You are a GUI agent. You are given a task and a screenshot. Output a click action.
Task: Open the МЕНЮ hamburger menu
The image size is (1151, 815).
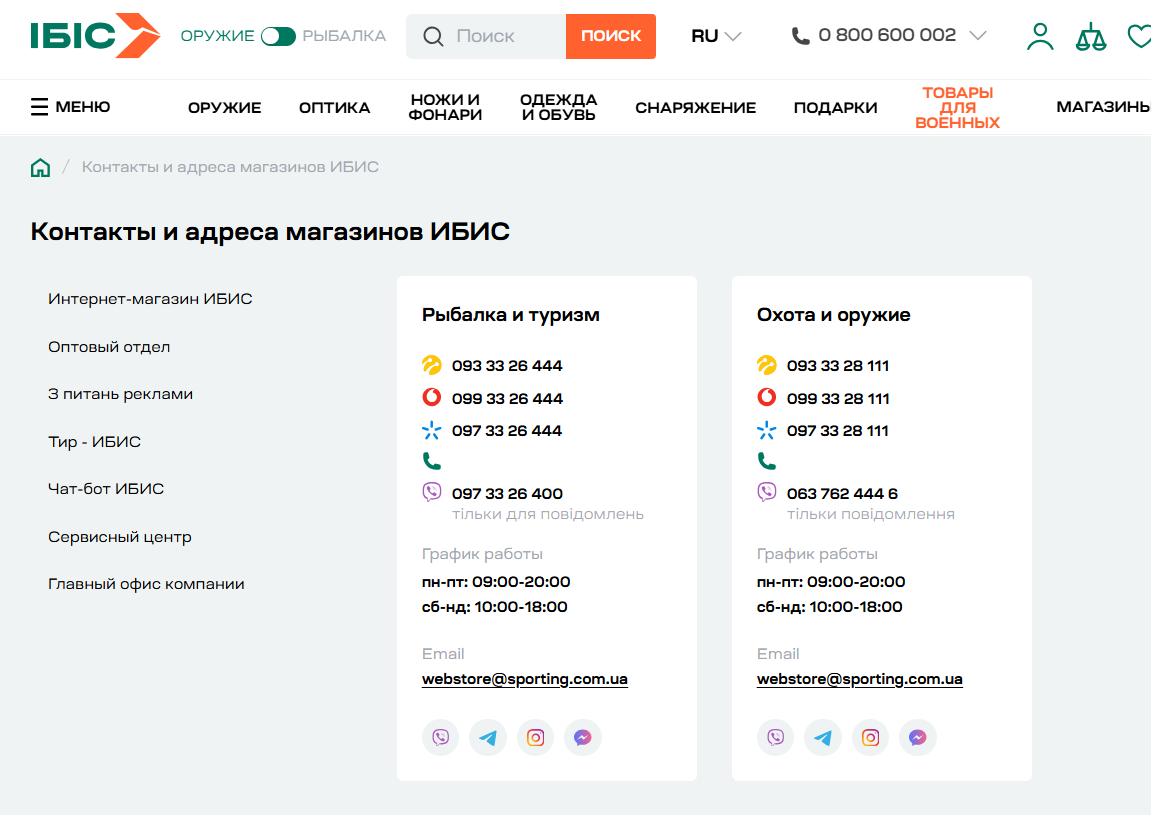click(70, 107)
